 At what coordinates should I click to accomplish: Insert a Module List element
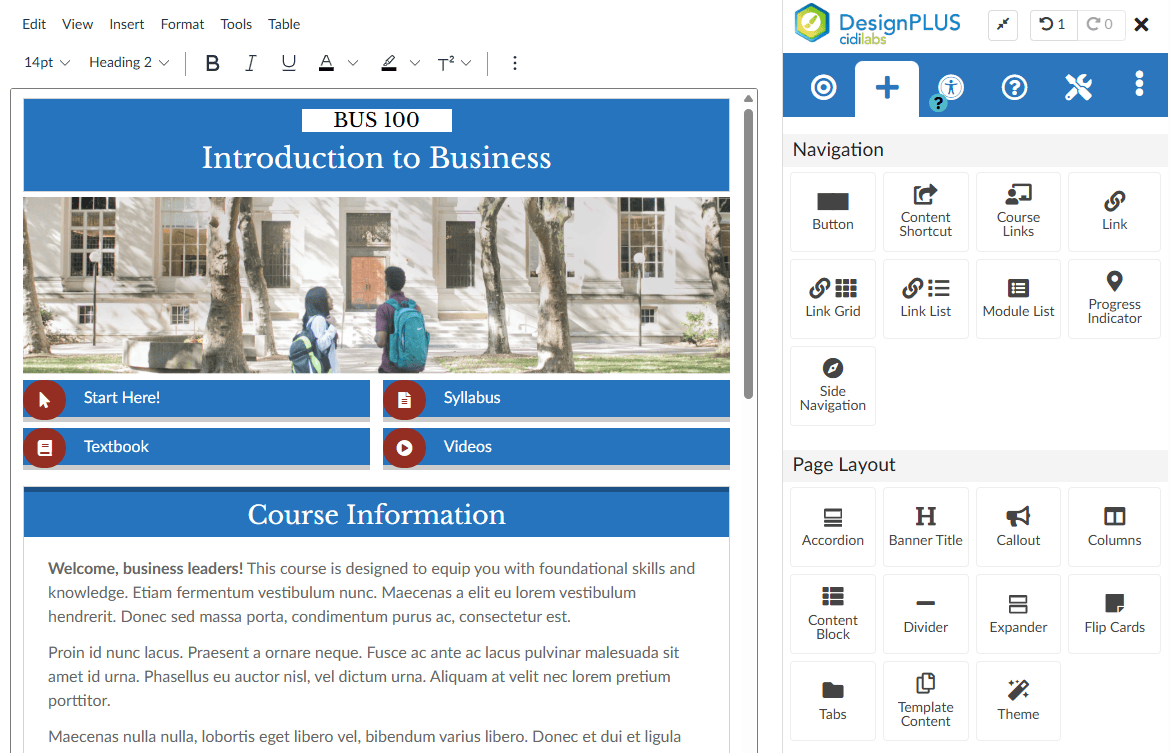pyautogui.click(x=1018, y=299)
